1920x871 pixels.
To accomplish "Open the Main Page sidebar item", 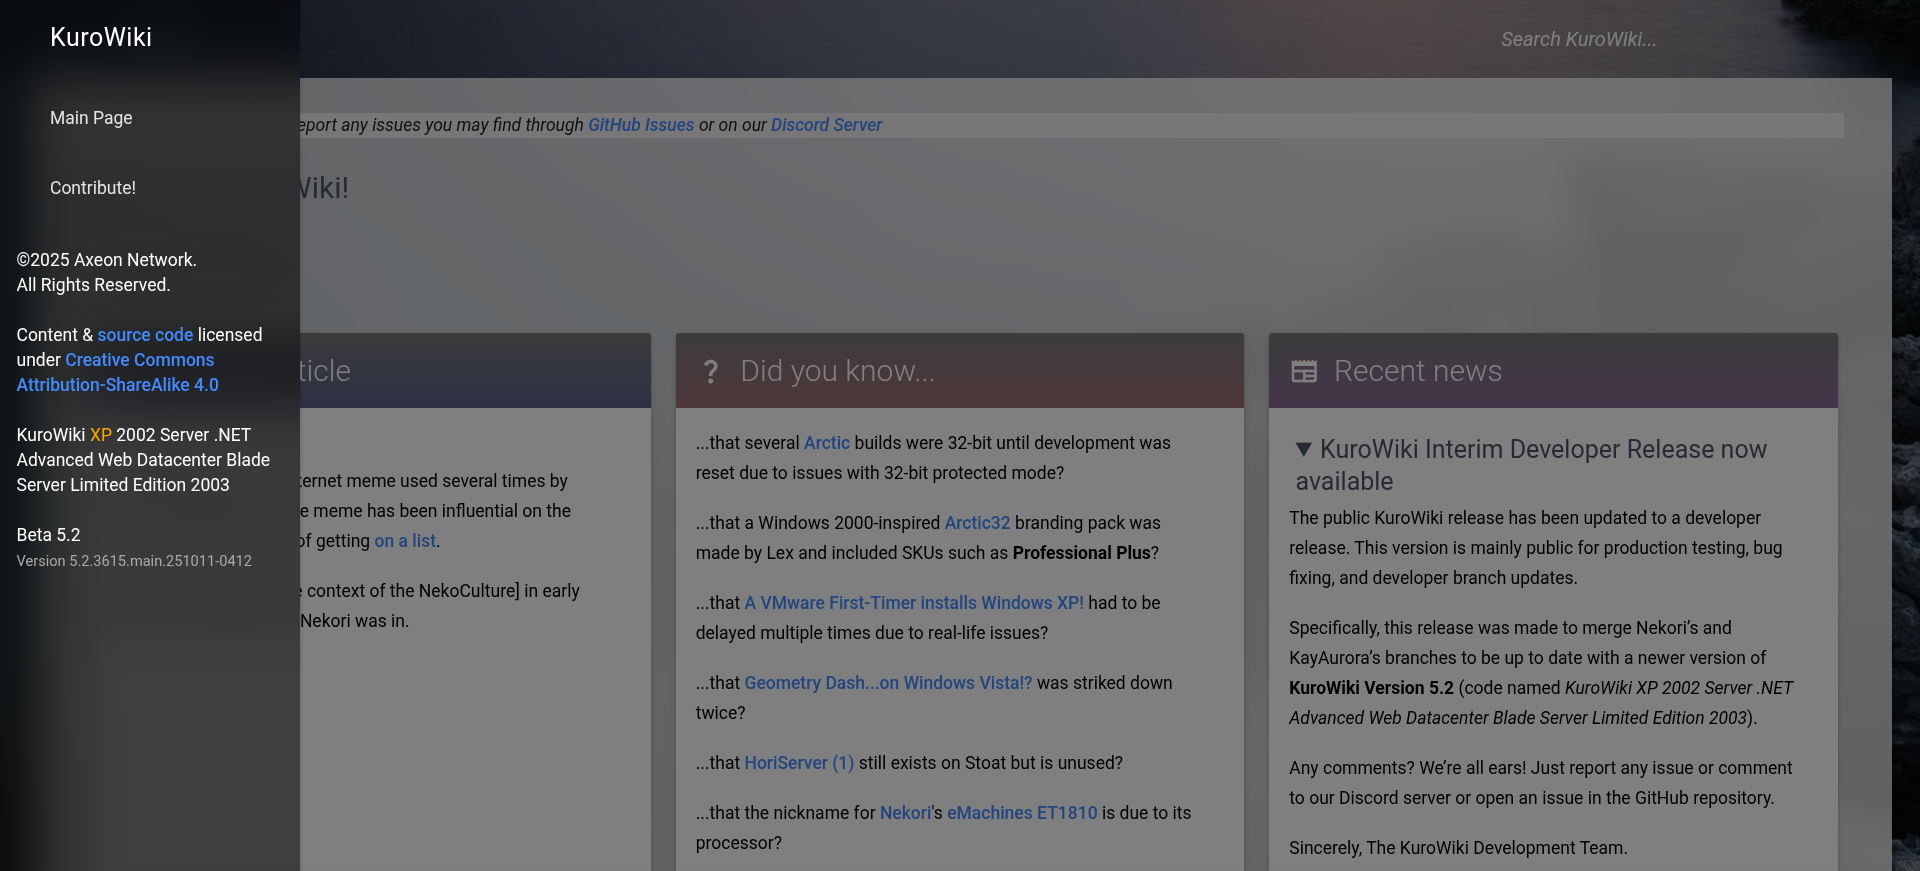I will coord(91,118).
